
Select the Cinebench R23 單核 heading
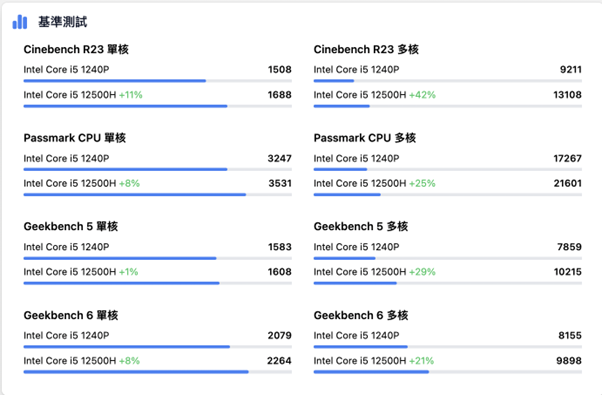pyautogui.click(x=76, y=50)
